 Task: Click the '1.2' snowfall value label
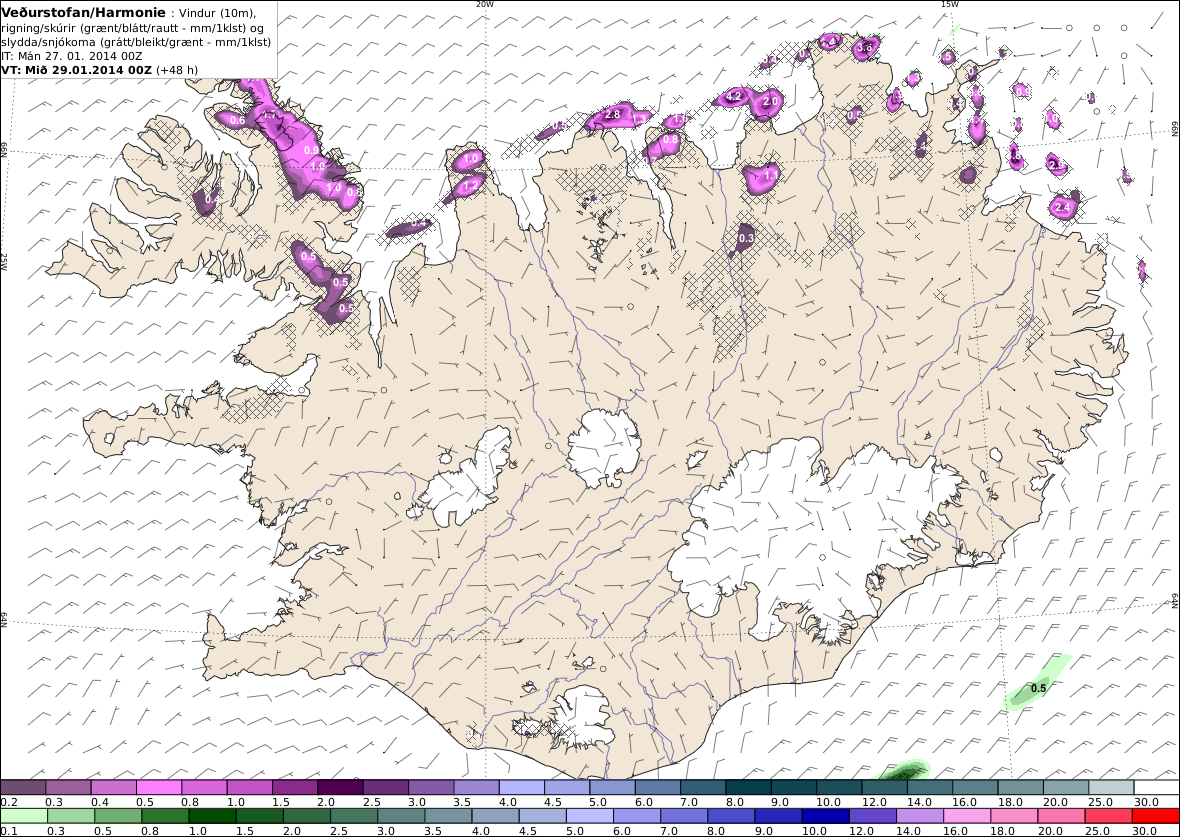pyautogui.click(x=471, y=185)
